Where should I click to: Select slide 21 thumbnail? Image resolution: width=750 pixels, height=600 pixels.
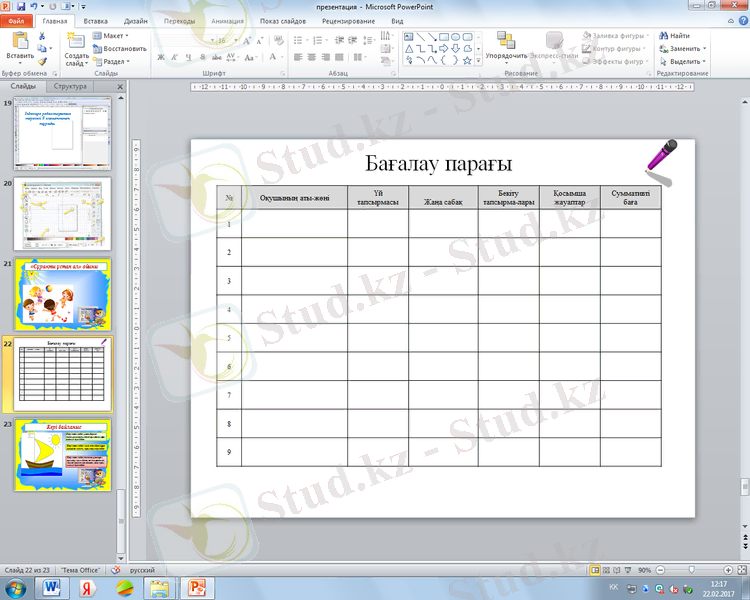[x=62, y=292]
